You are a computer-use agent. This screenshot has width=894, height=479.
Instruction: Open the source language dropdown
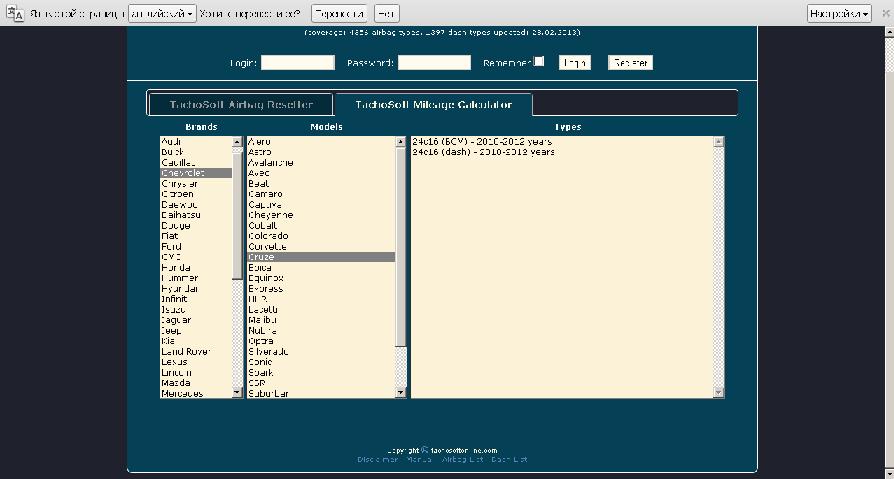coord(162,14)
